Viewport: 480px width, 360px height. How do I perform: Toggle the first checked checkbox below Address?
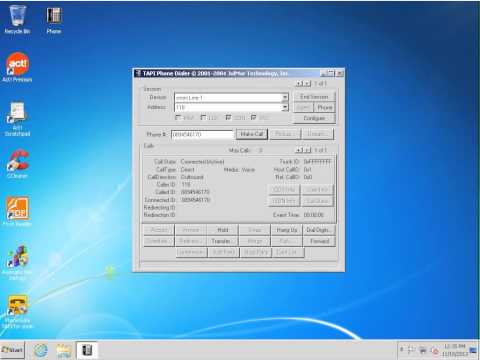click(x=228, y=117)
